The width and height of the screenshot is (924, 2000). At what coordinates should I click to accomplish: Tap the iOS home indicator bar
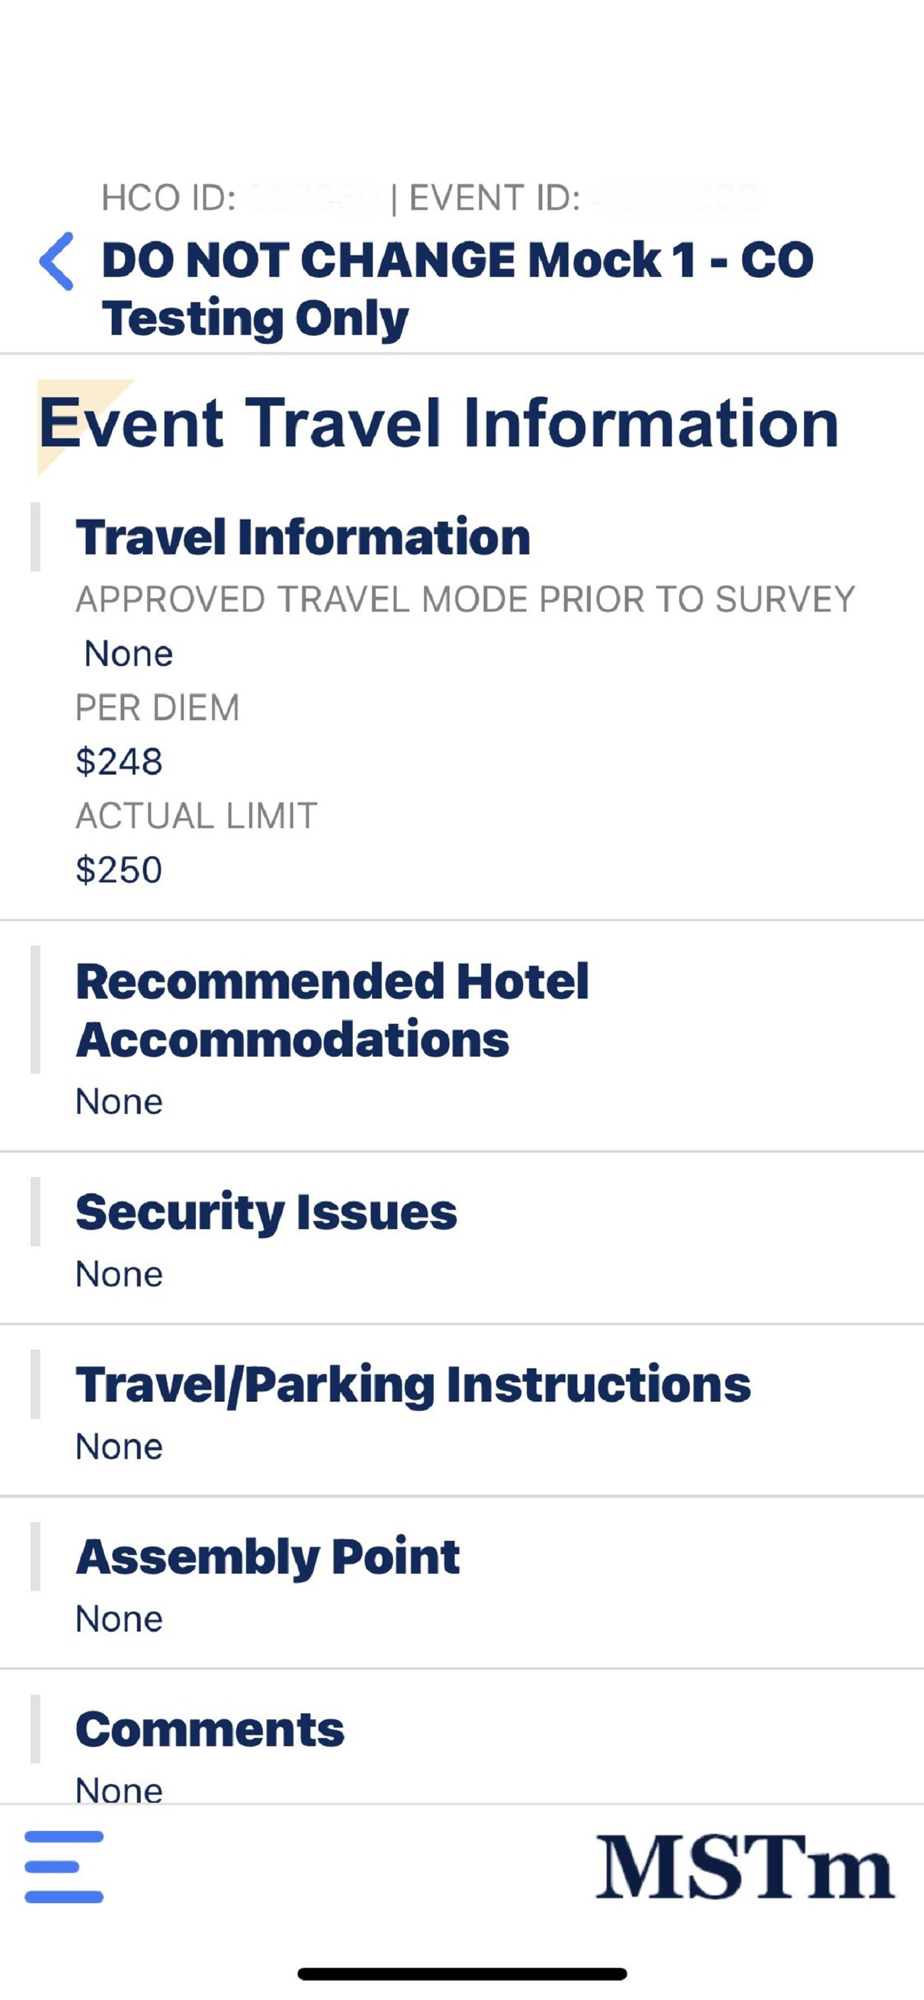pos(462,1974)
